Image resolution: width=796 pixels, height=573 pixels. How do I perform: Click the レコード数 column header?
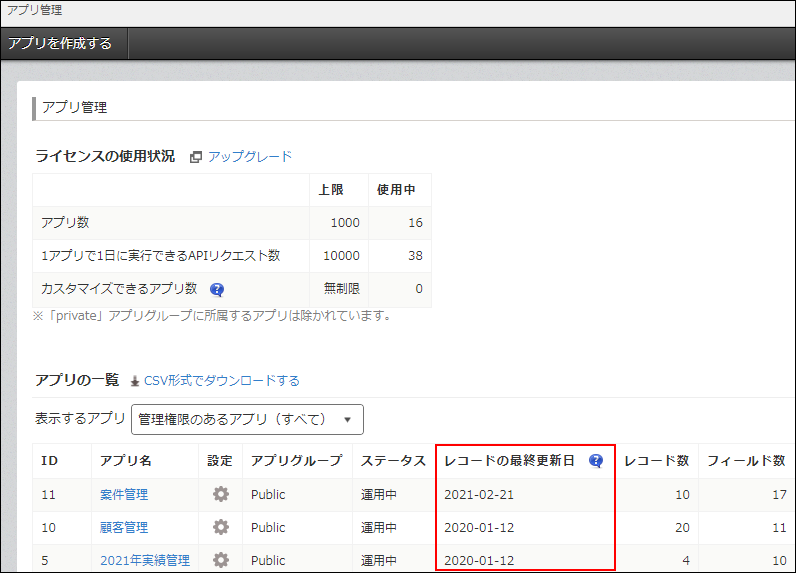tap(656, 461)
